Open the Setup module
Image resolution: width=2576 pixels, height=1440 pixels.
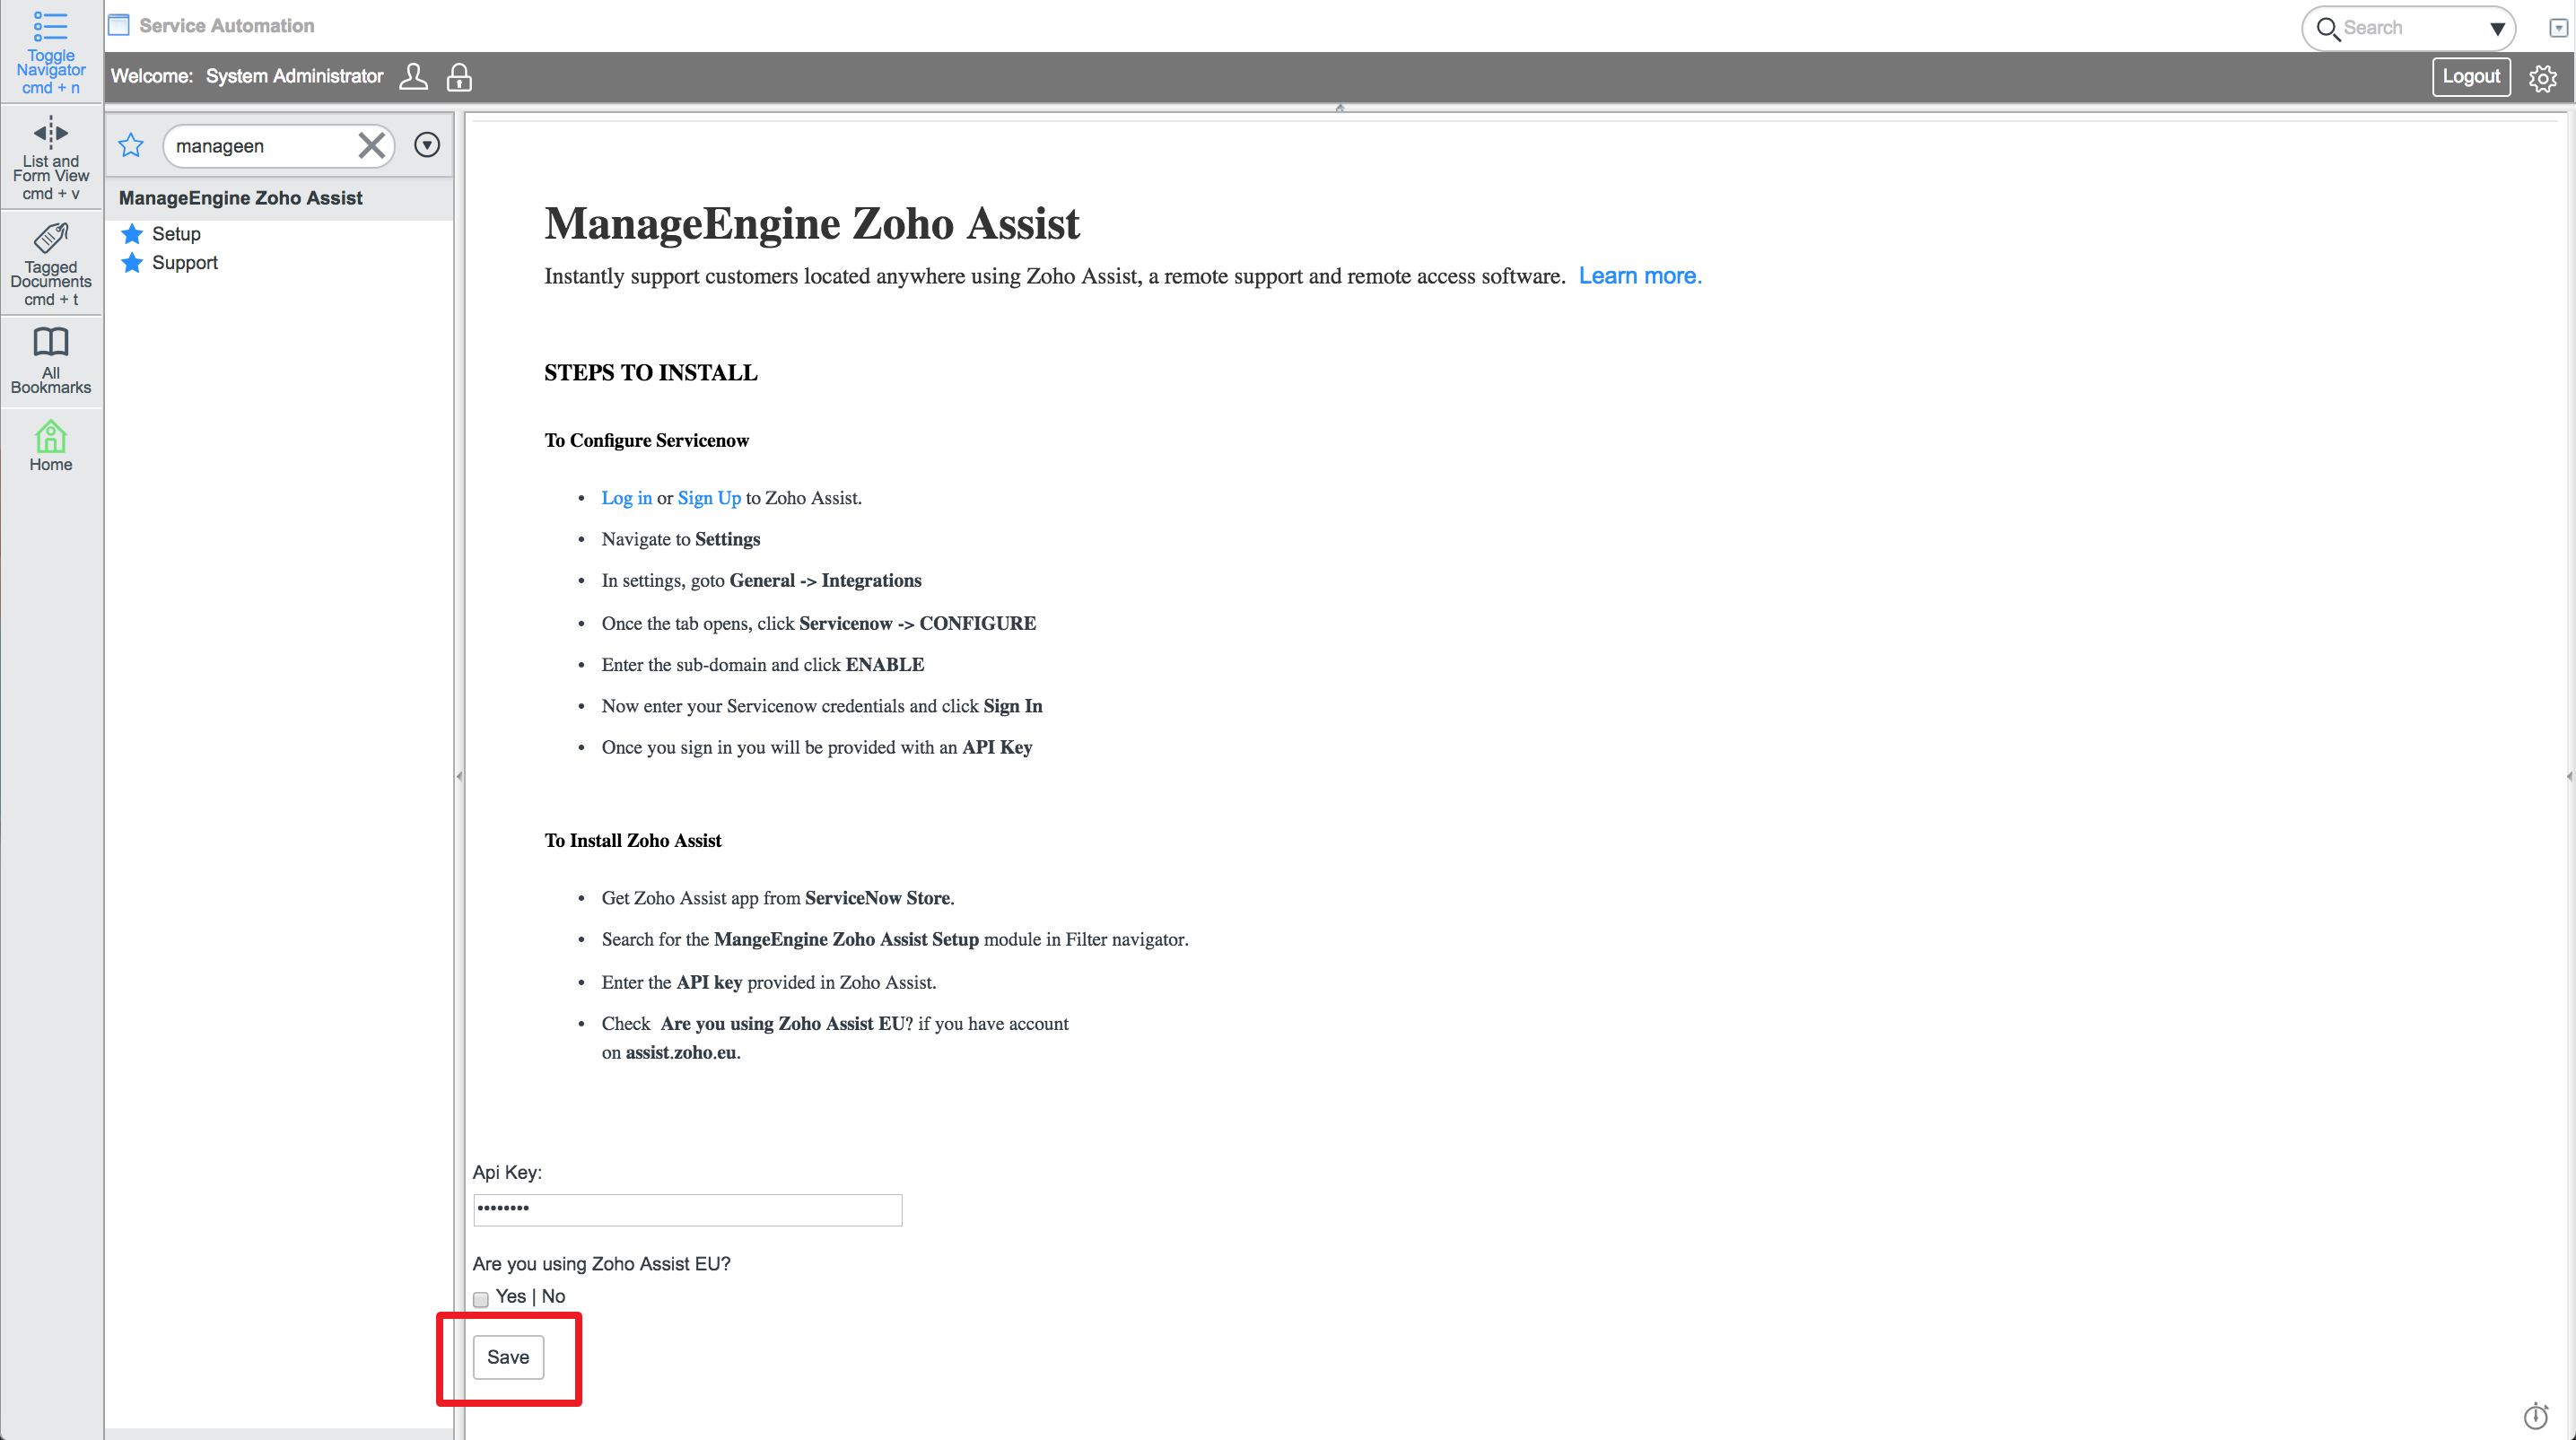pos(176,234)
